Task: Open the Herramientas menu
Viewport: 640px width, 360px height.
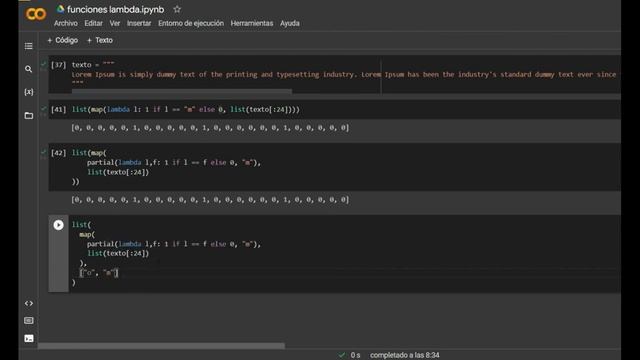Action: [252, 23]
